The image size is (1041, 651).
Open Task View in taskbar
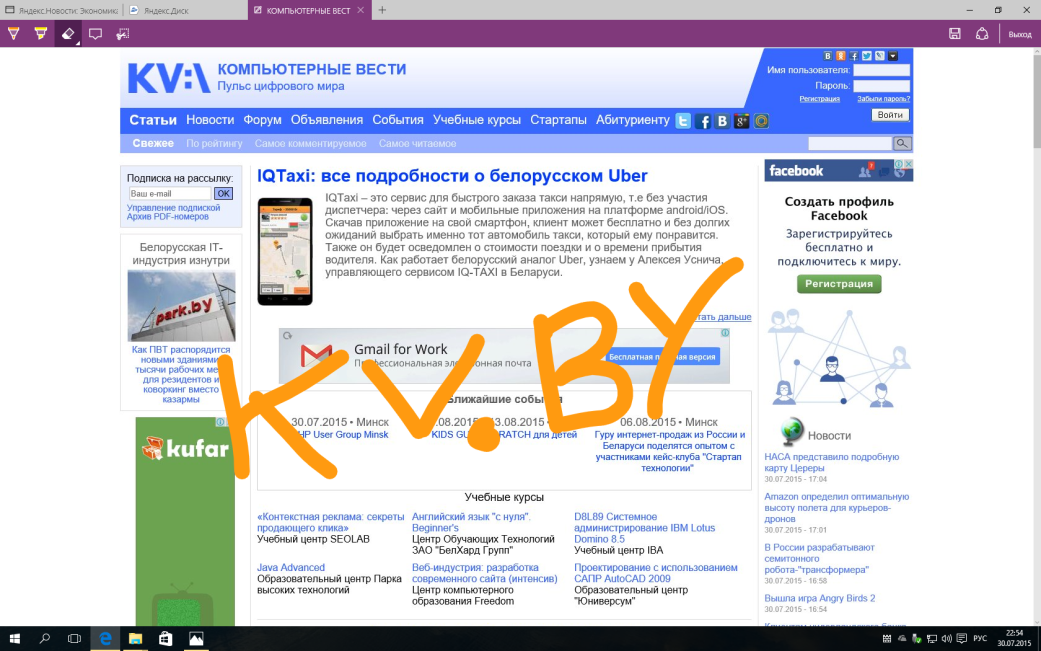point(74,638)
